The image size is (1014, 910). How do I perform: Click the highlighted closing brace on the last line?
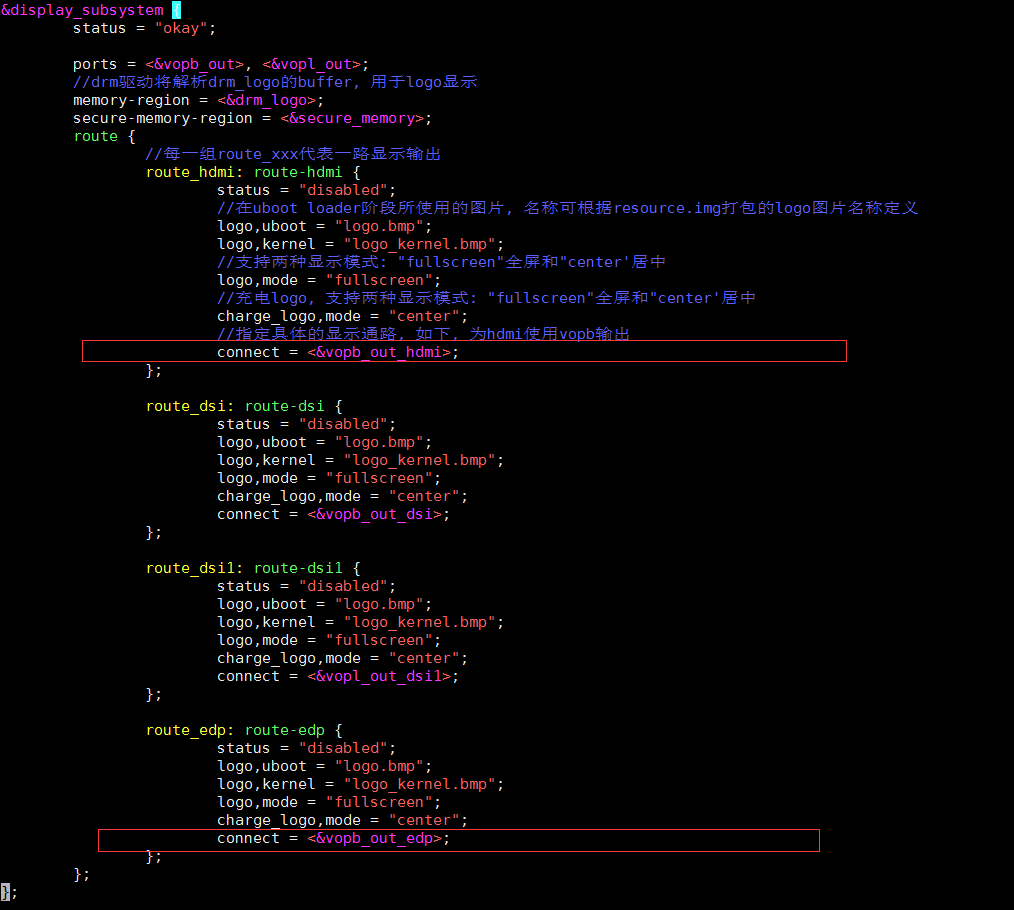pos(5,893)
